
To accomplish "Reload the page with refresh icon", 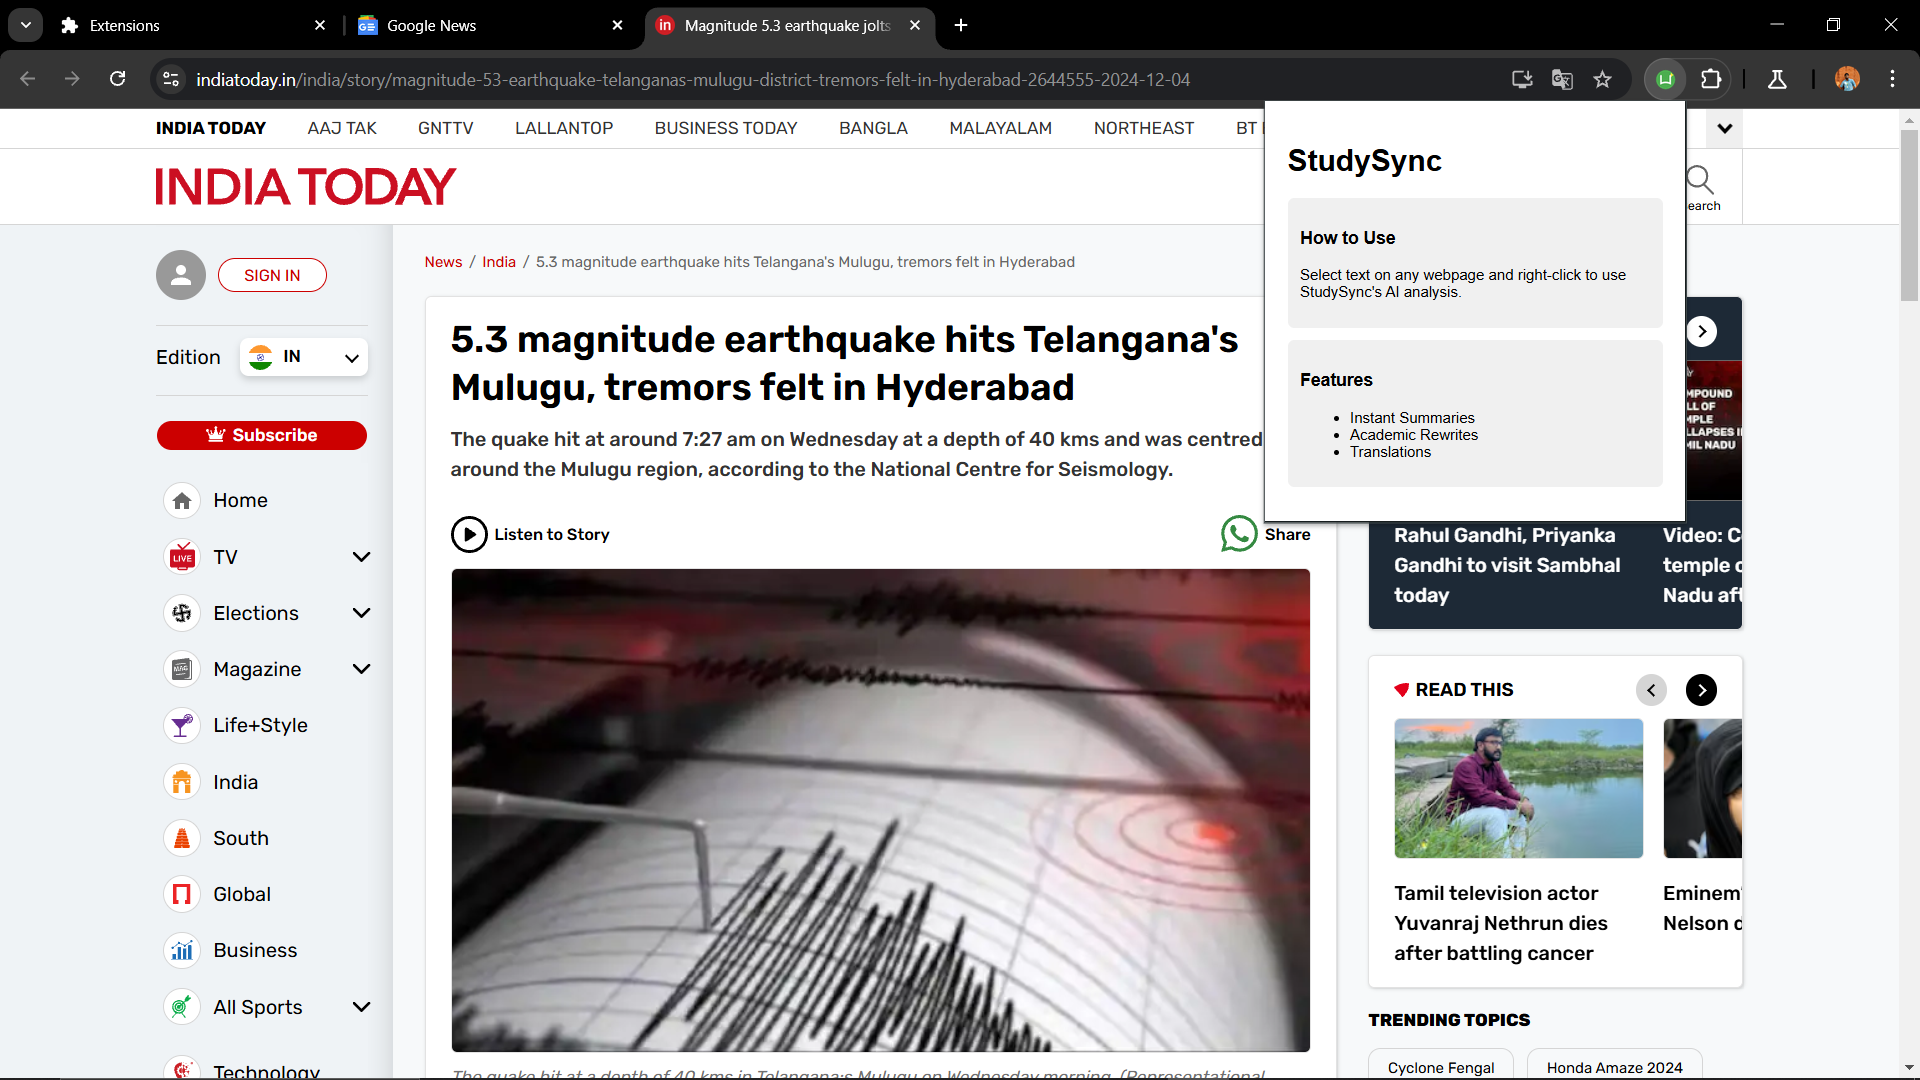I will coord(118,79).
